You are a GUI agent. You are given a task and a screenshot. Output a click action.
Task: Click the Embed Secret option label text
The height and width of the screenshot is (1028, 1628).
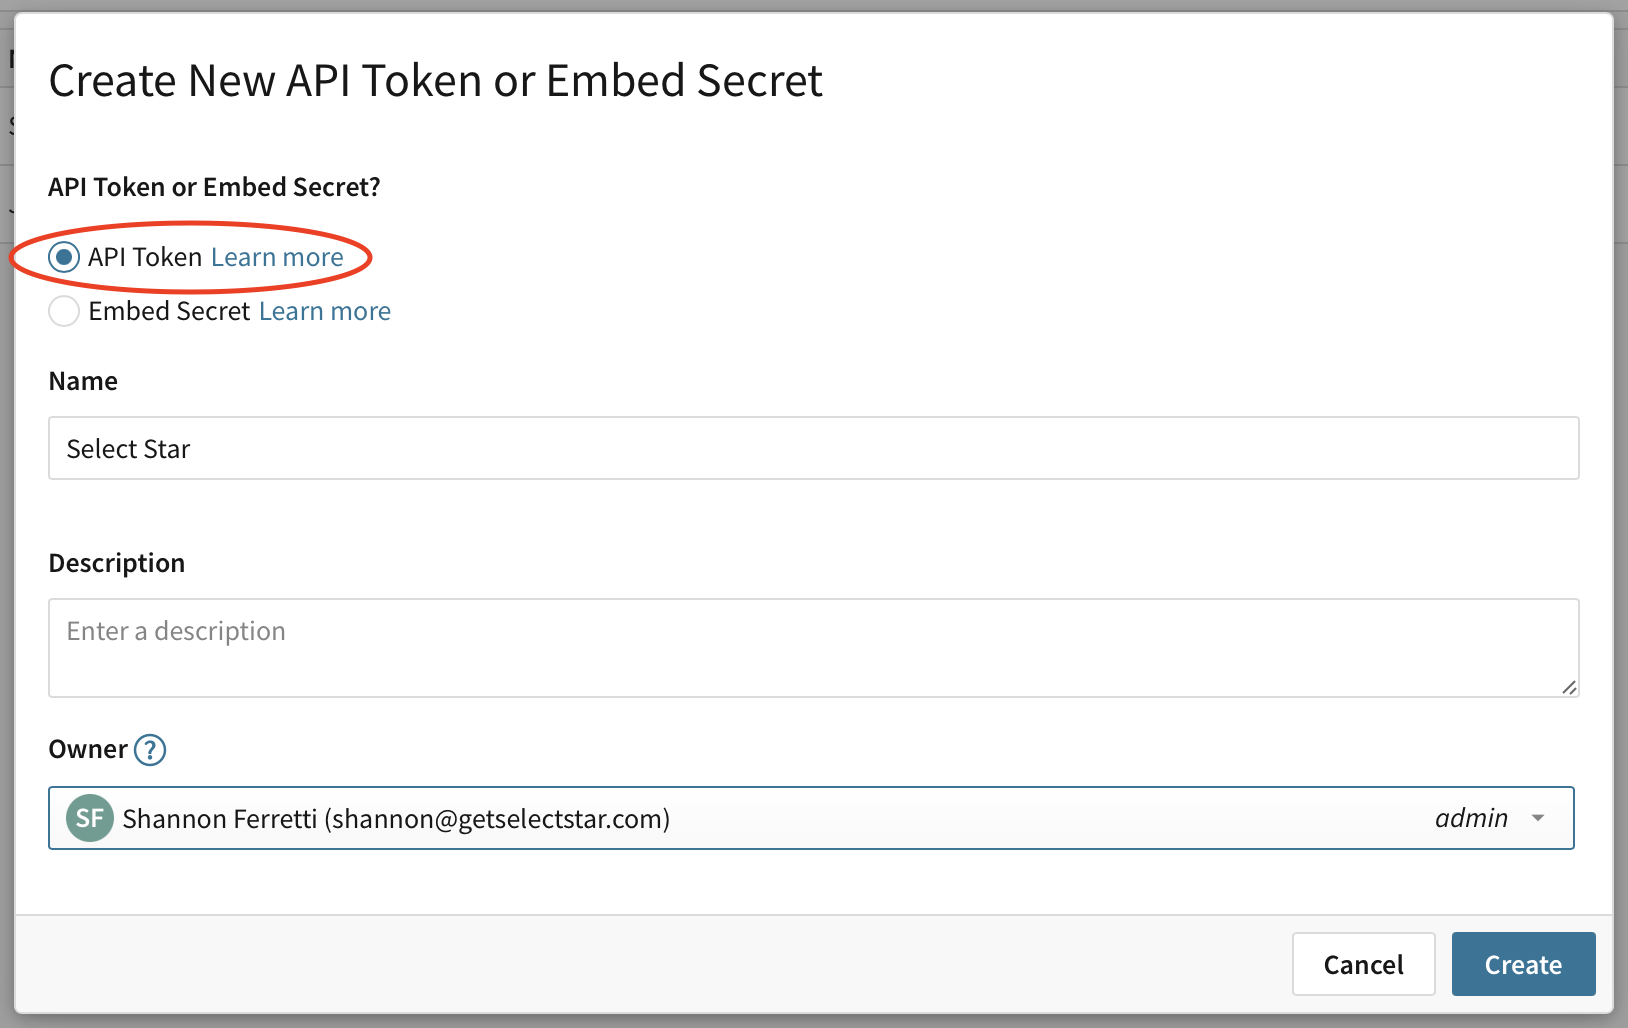click(169, 311)
